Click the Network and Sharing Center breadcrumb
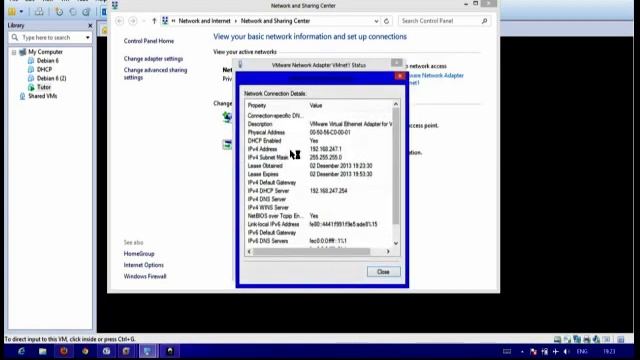Viewport: 640px width, 360px height. point(276,21)
